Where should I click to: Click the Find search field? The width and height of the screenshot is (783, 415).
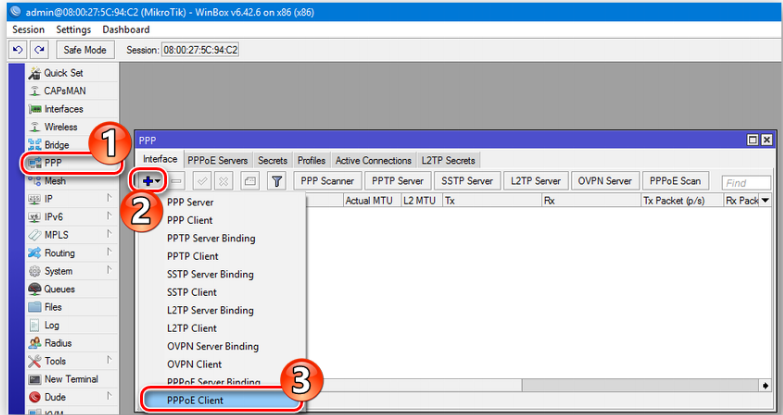(746, 183)
